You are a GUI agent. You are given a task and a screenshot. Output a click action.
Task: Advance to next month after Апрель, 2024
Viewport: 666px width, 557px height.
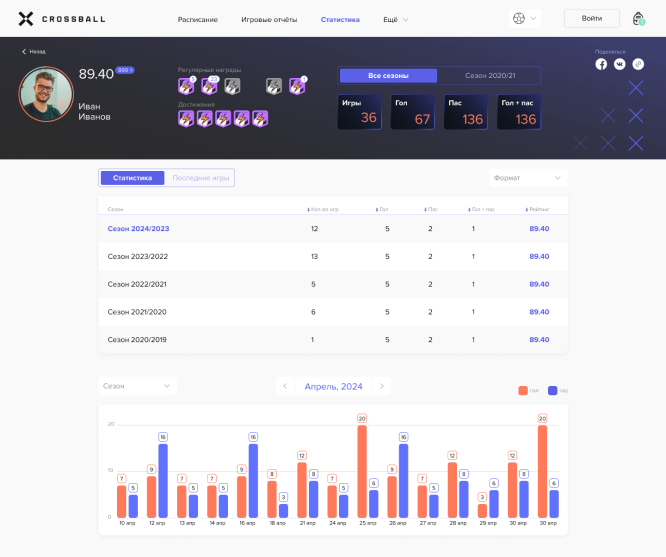381,386
